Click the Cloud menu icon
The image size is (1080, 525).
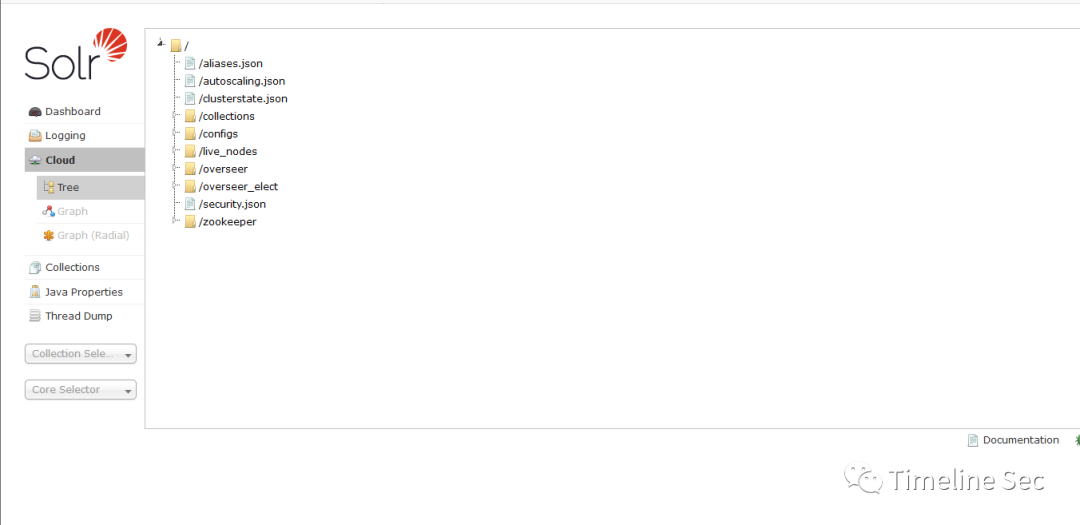coord(35,160)
